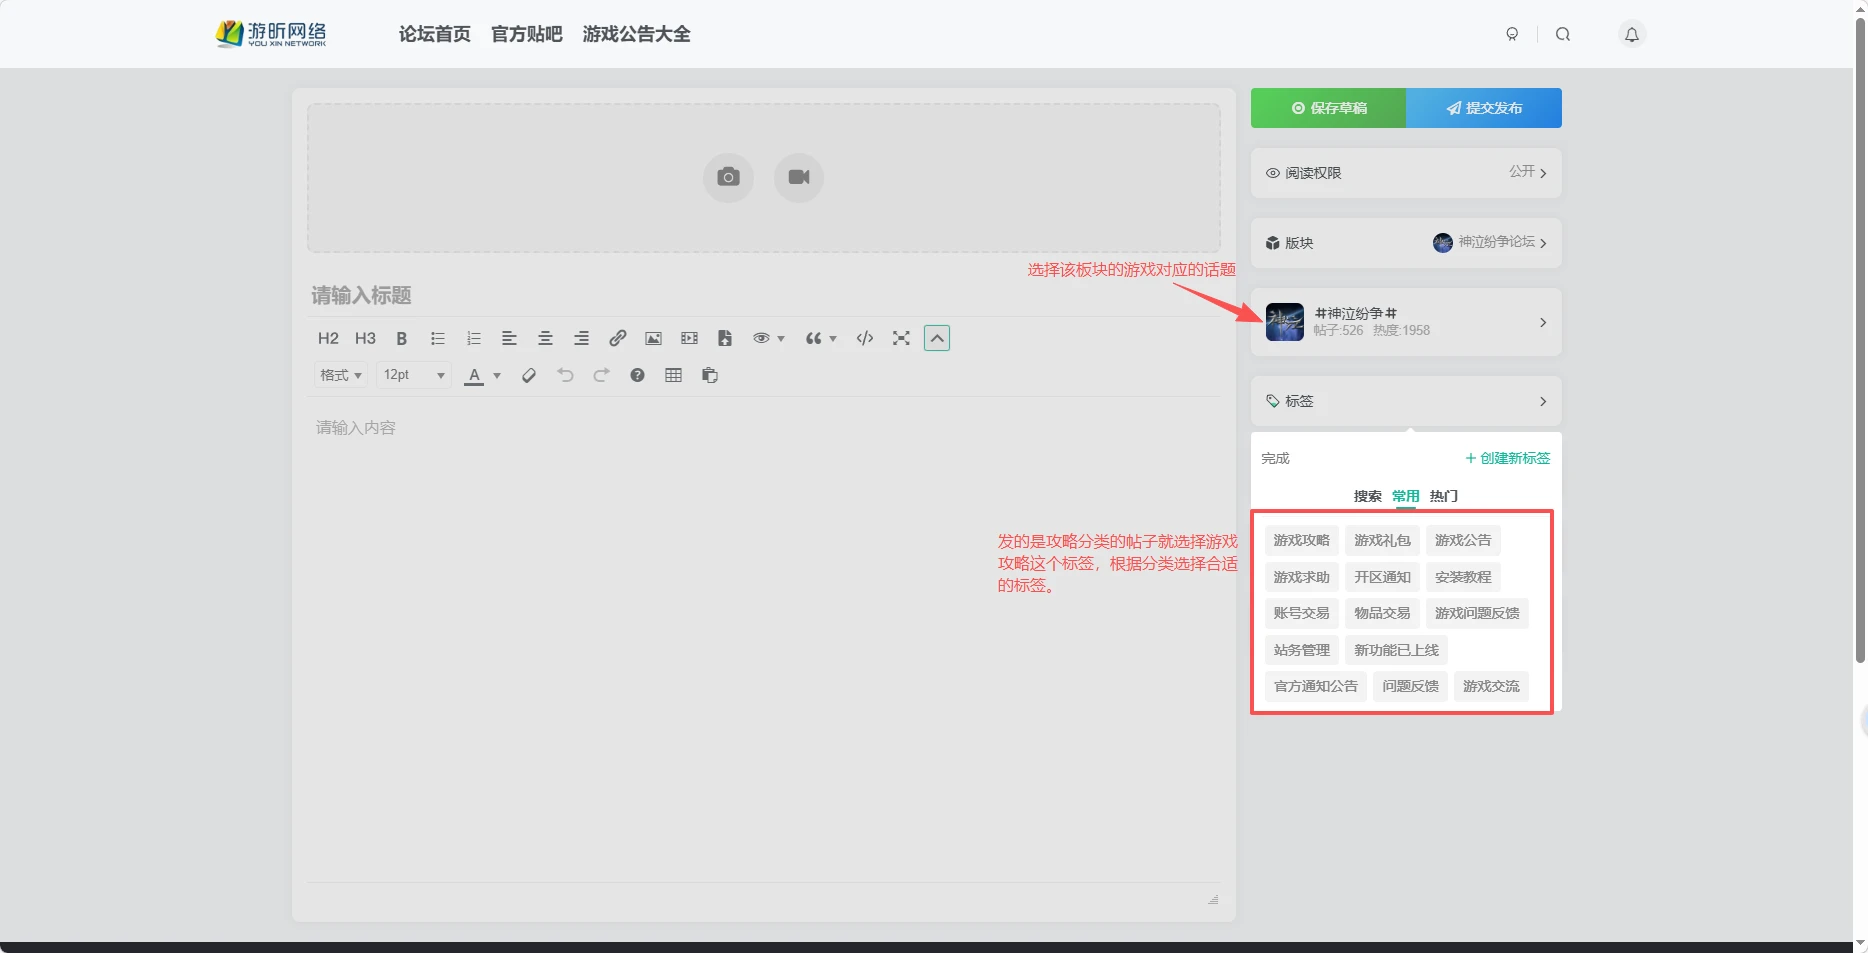Enter fullscreen editor mode

[x=901, y=338]
